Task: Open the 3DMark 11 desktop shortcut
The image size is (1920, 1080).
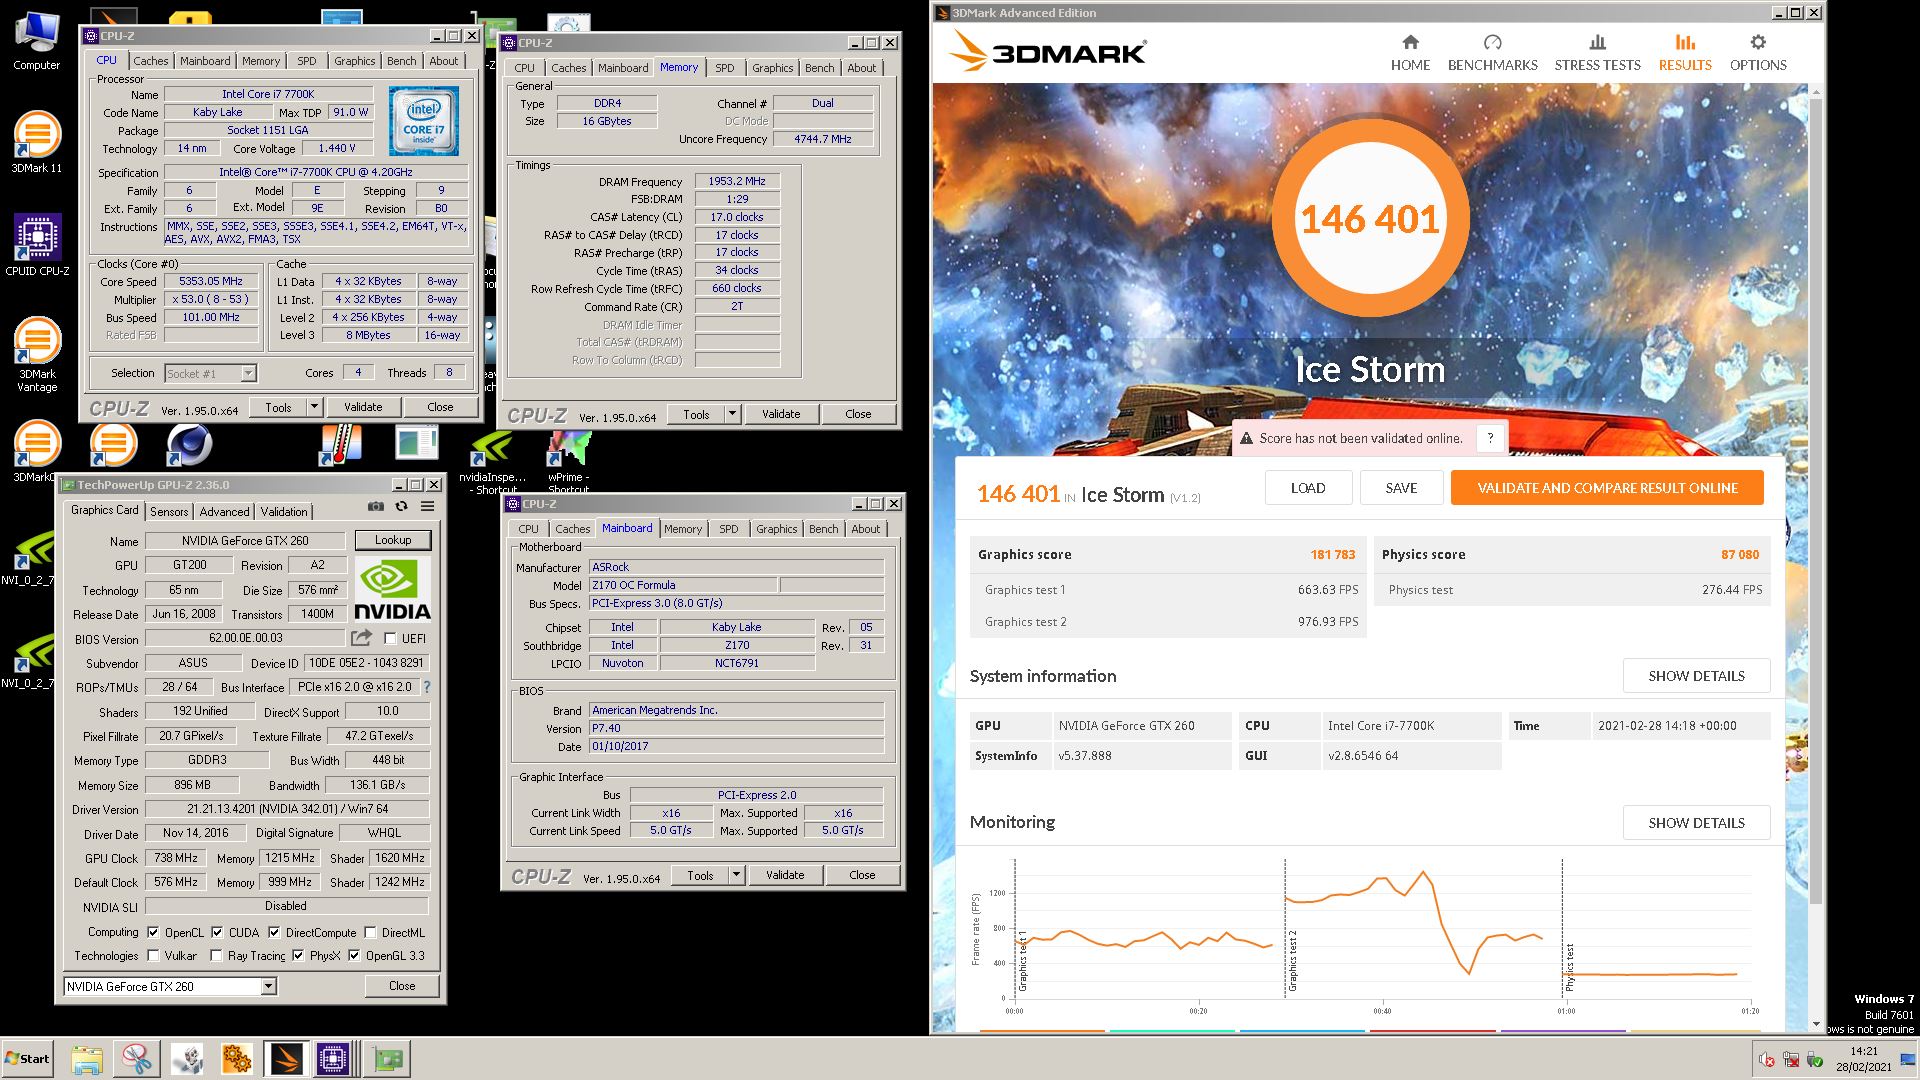Action: tap(37, 141)
